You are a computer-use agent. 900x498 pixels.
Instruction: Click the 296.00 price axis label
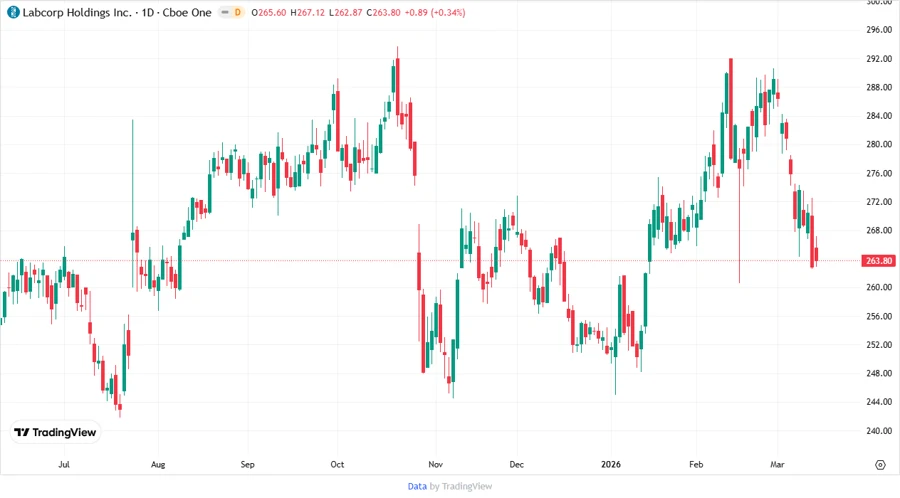[879, 30]
